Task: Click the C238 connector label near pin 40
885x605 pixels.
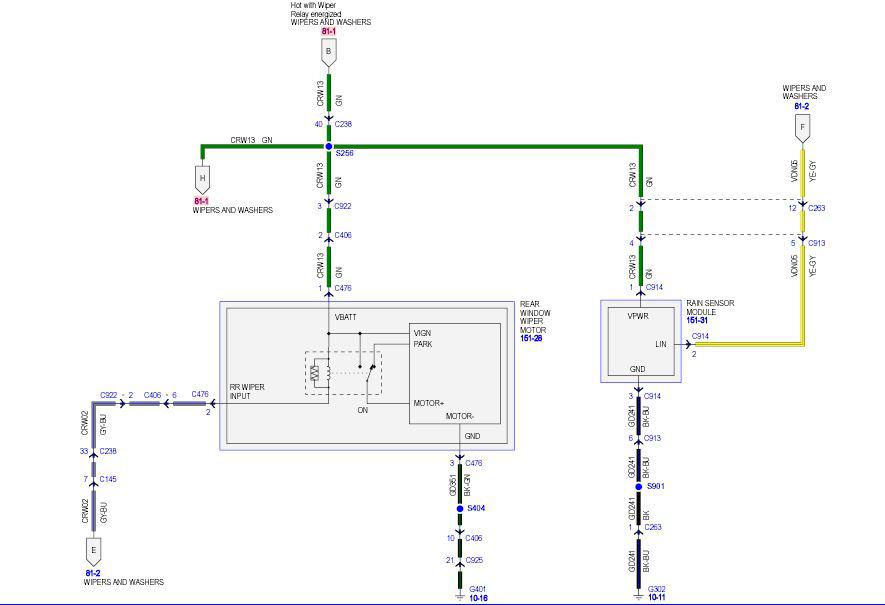Action: (343, 124)
